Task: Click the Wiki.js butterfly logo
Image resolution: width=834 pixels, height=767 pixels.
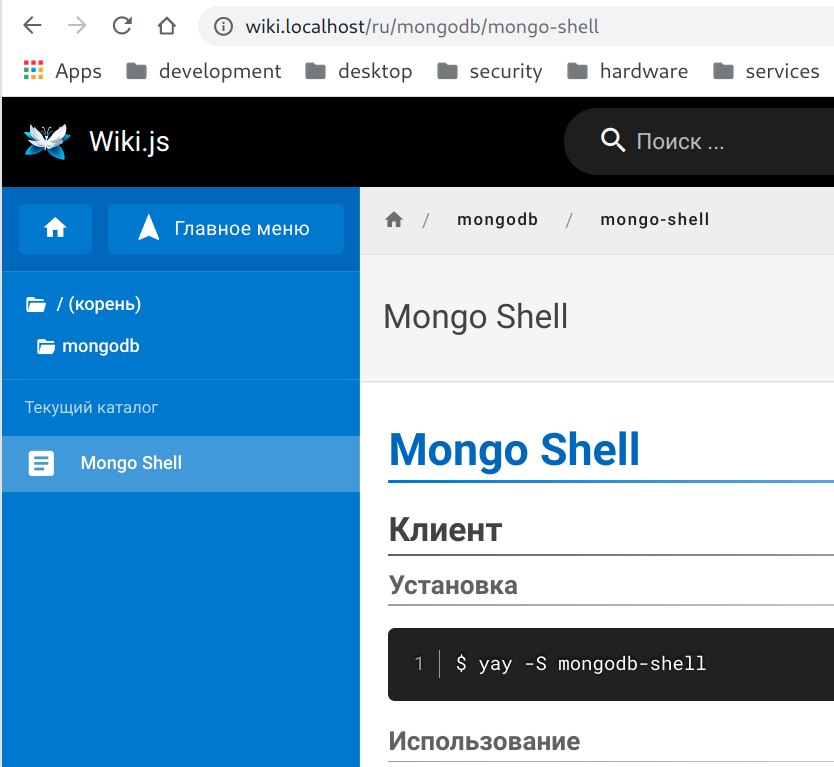Action: [x=47, y=141]
